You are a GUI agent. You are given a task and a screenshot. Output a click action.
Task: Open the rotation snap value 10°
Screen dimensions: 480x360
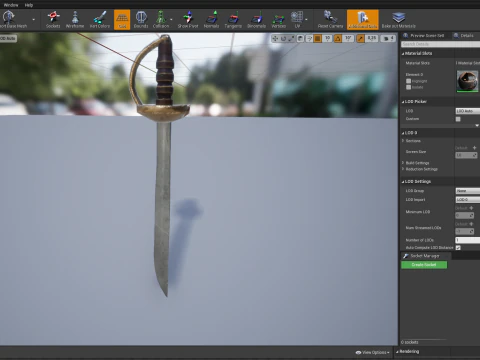click(348, 39)
